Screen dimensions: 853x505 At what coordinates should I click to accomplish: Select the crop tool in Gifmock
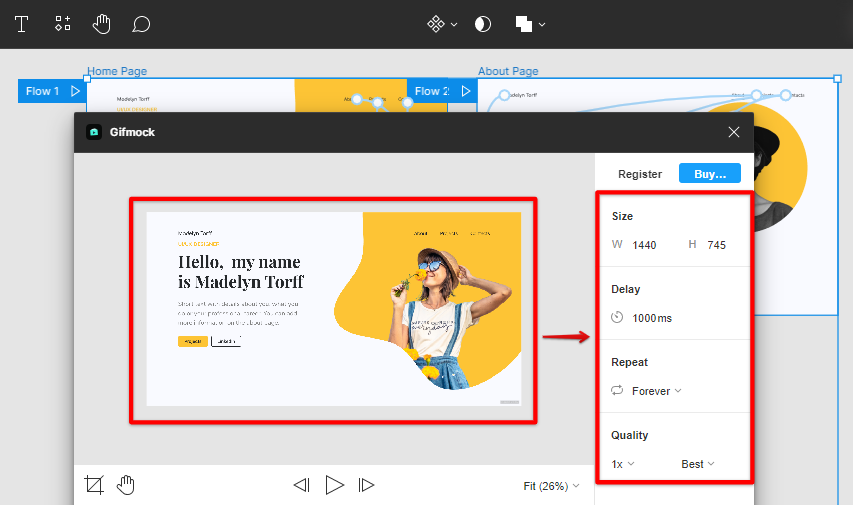coord(94,485)
